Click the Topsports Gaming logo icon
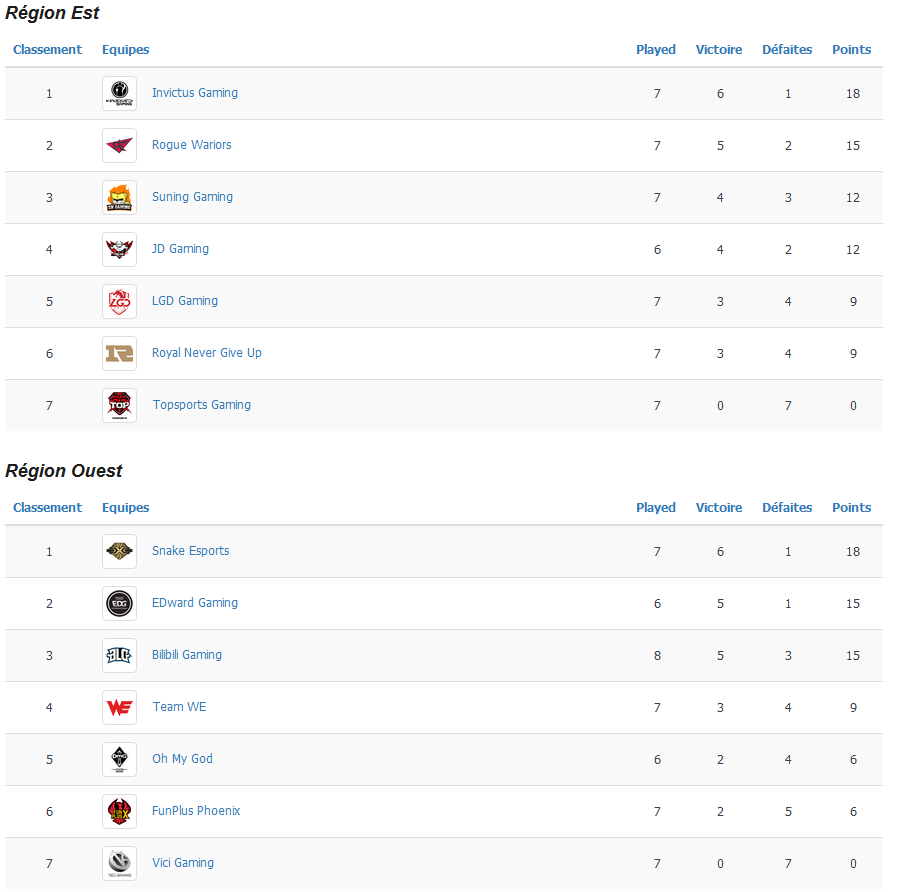 (x=120, y=406)
